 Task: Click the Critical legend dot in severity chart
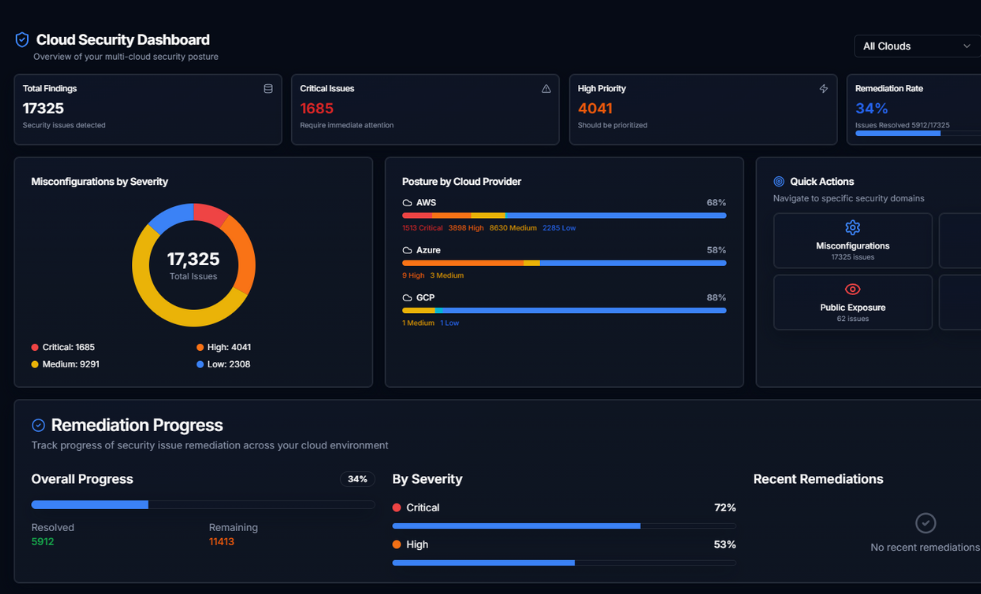35,347
